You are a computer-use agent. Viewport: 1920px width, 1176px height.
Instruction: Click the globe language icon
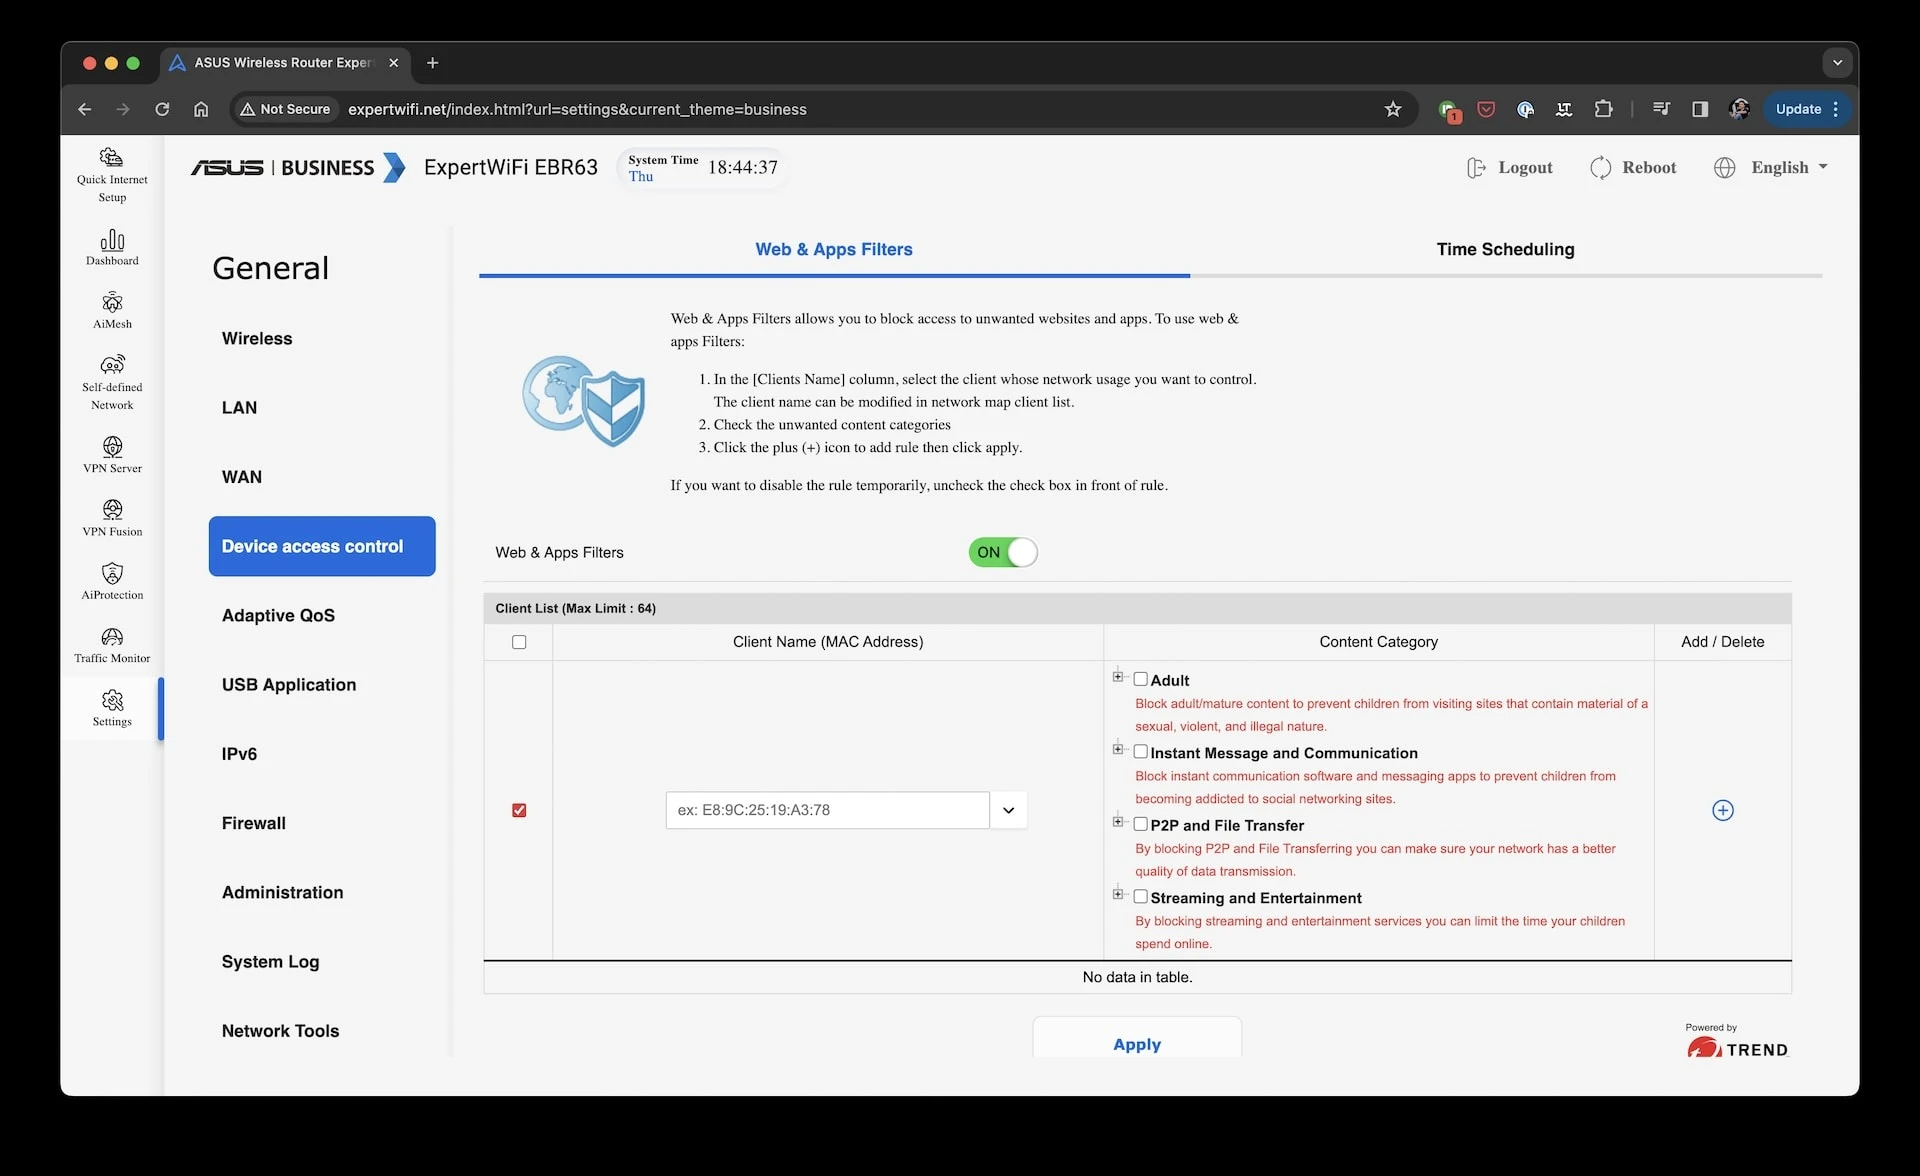click(x=1724, y=168)
